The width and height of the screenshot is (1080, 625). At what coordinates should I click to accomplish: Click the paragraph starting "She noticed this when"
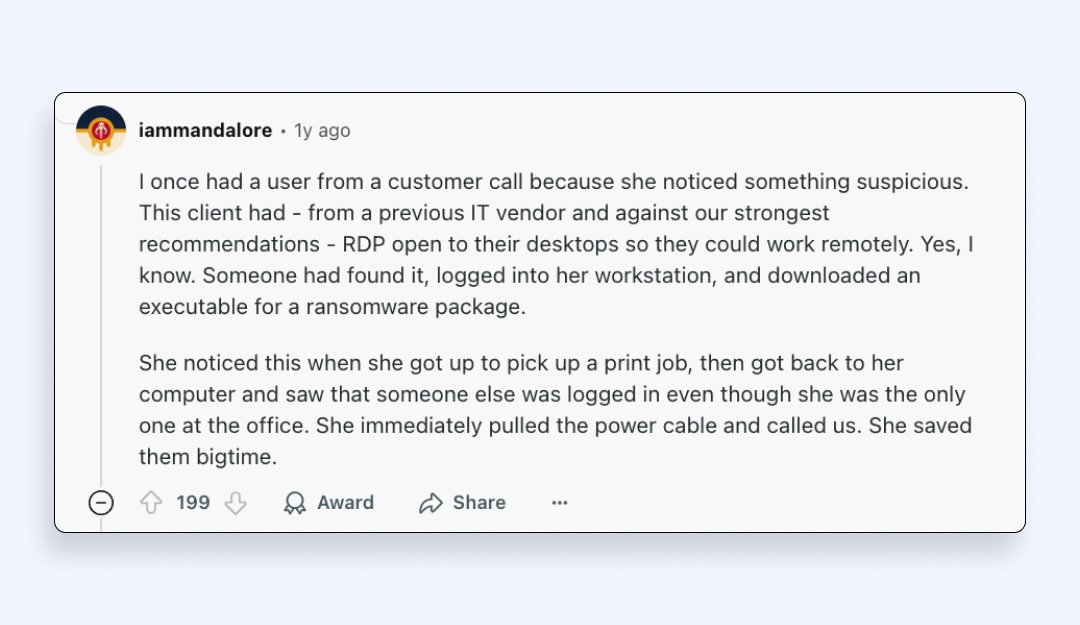coord(555,409)
